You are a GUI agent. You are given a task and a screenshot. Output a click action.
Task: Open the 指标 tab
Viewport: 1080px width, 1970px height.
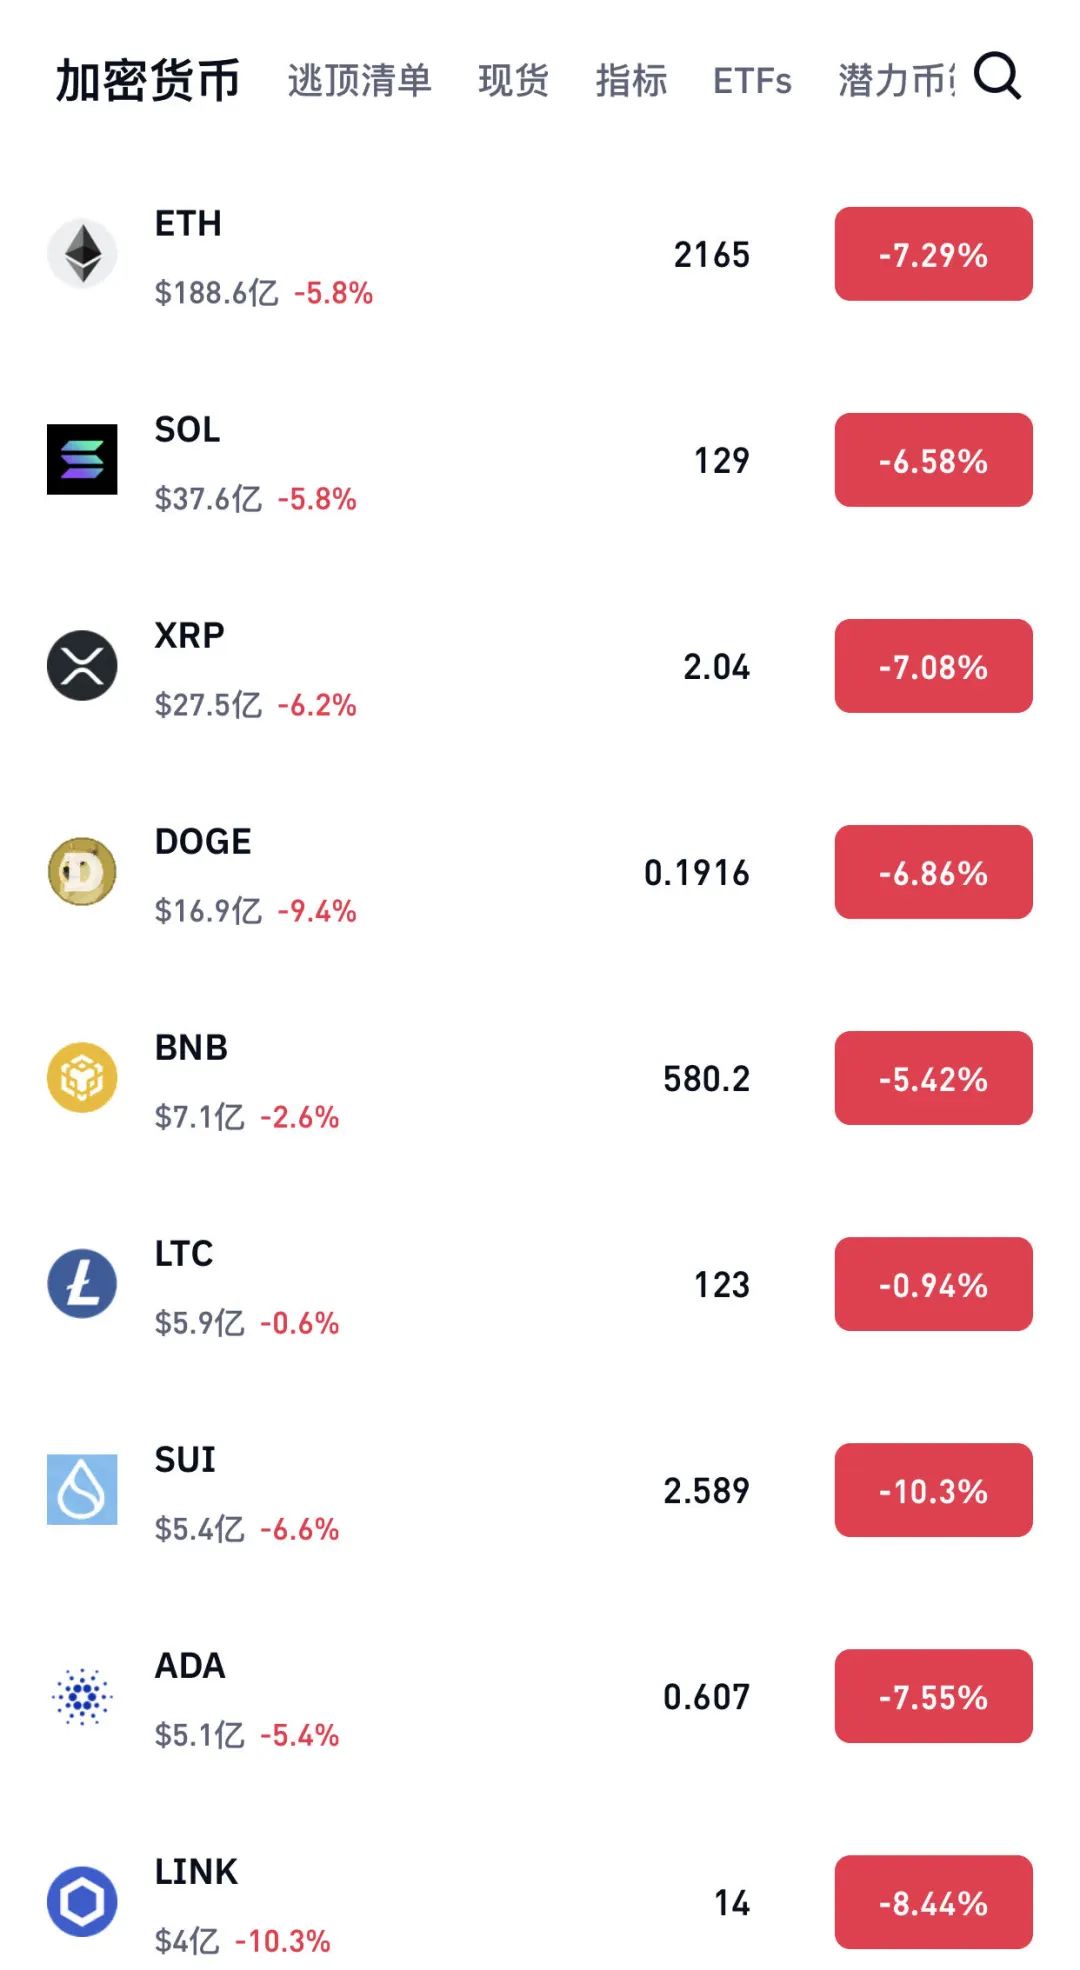(x=631, y=80)
